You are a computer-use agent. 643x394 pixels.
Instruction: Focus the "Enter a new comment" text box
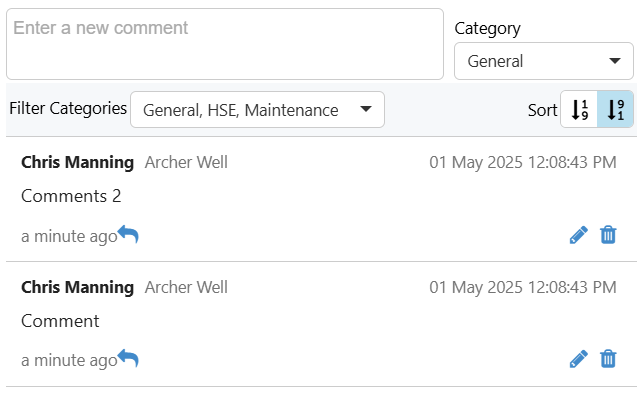pyautogui.click(x=225, y=44)
